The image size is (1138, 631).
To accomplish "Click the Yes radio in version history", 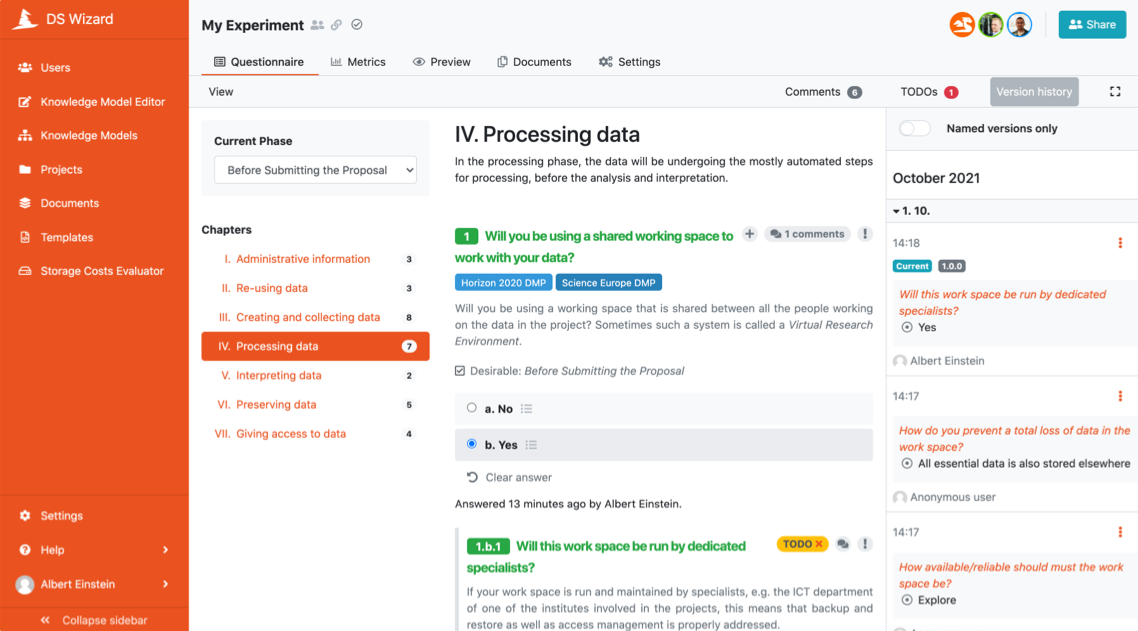I will click(x=906, y=327).
